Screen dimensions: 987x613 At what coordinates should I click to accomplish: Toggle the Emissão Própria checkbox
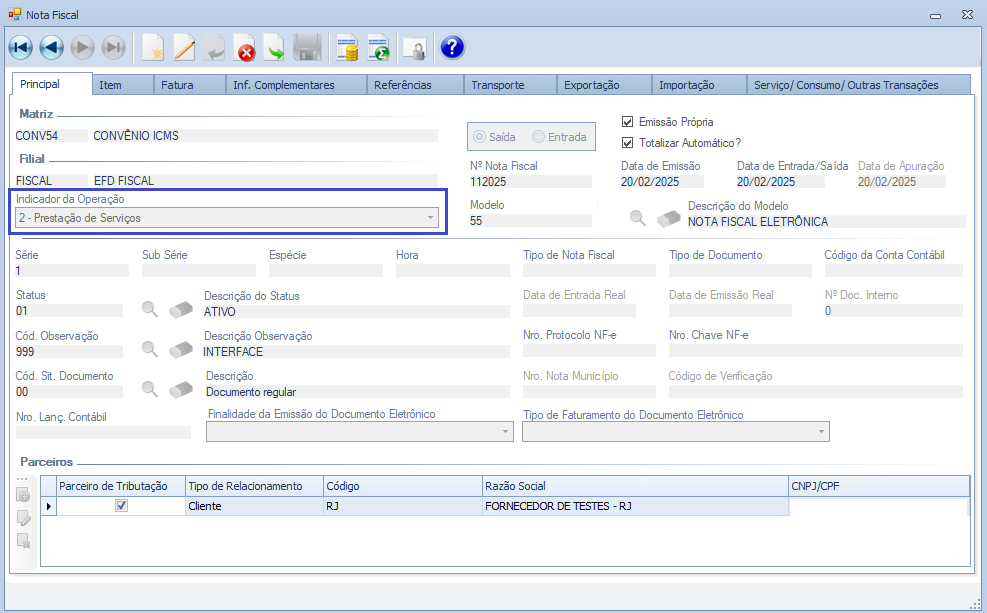[628, 122]
